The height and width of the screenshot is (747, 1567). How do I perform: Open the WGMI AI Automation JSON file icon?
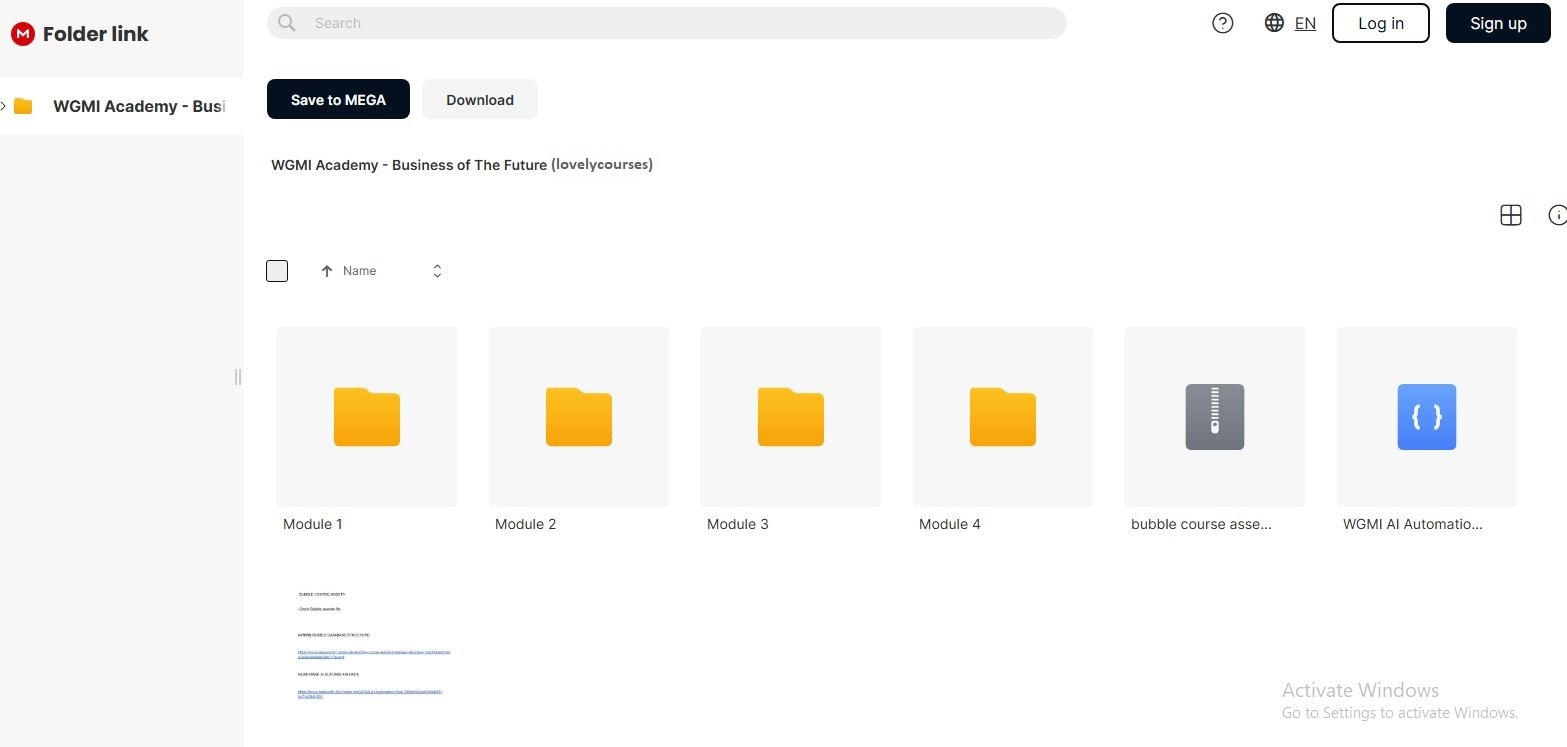coord(1426,416)
